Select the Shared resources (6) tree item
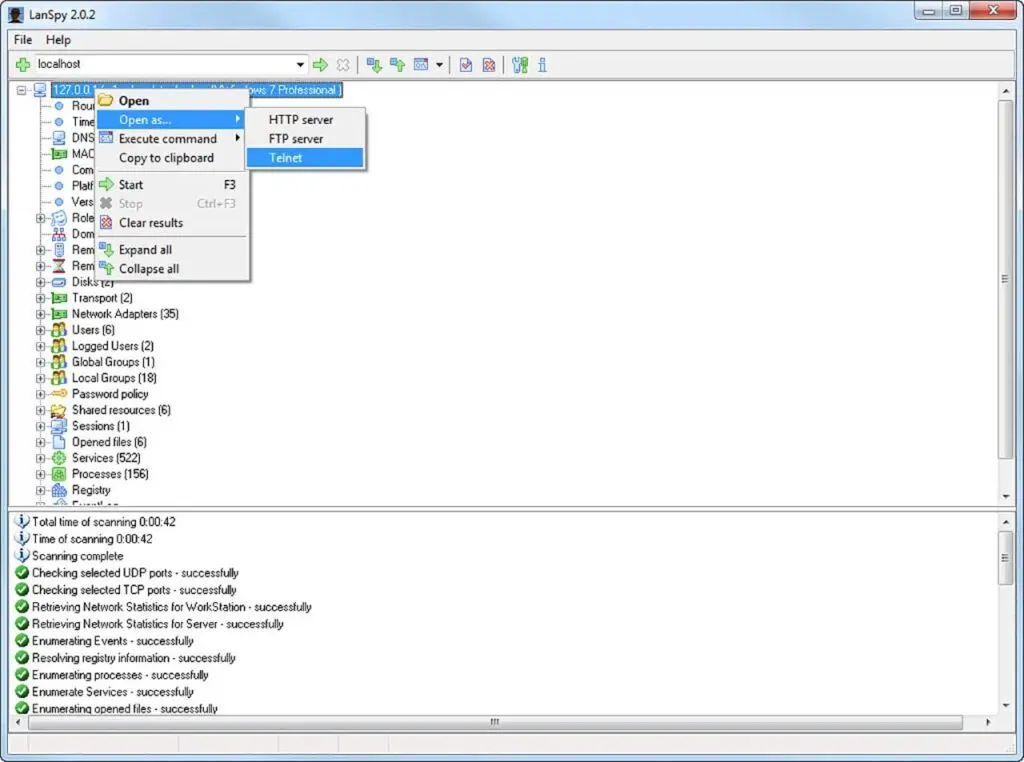 [121, 410]
